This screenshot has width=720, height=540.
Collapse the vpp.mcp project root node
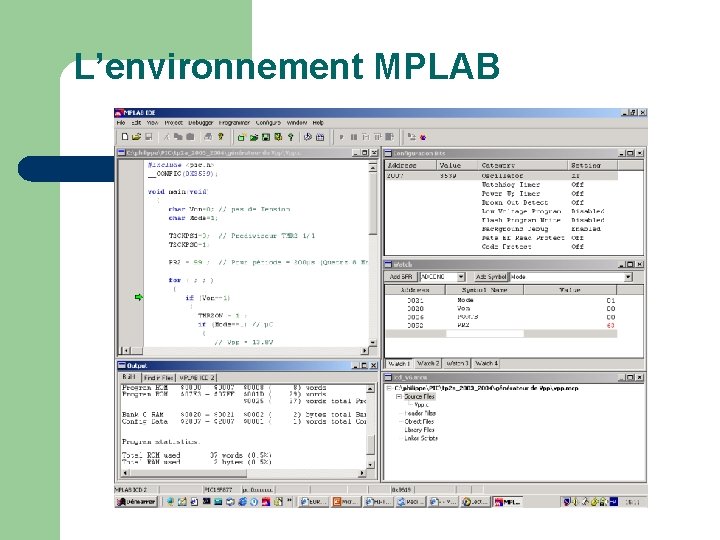(x=389, y=388)
